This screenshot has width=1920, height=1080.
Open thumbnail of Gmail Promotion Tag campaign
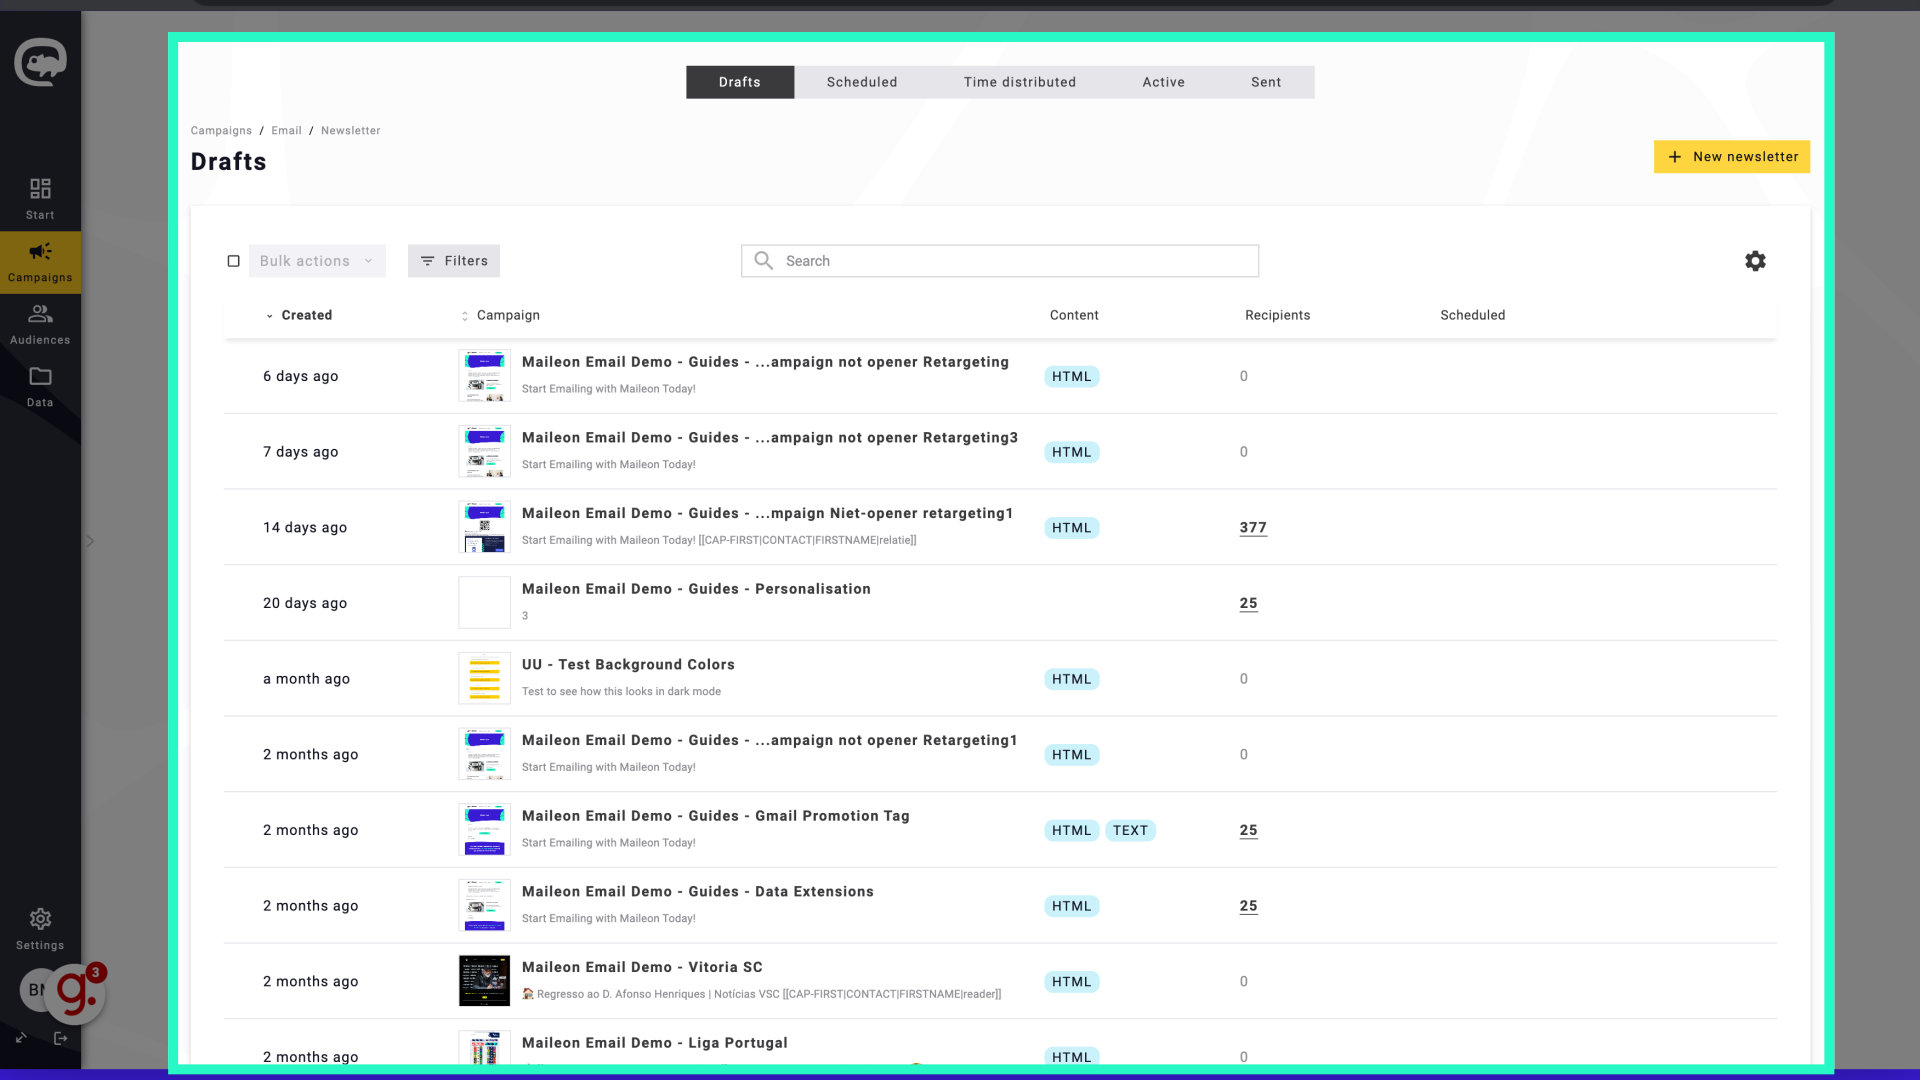[x=485, y=830]
